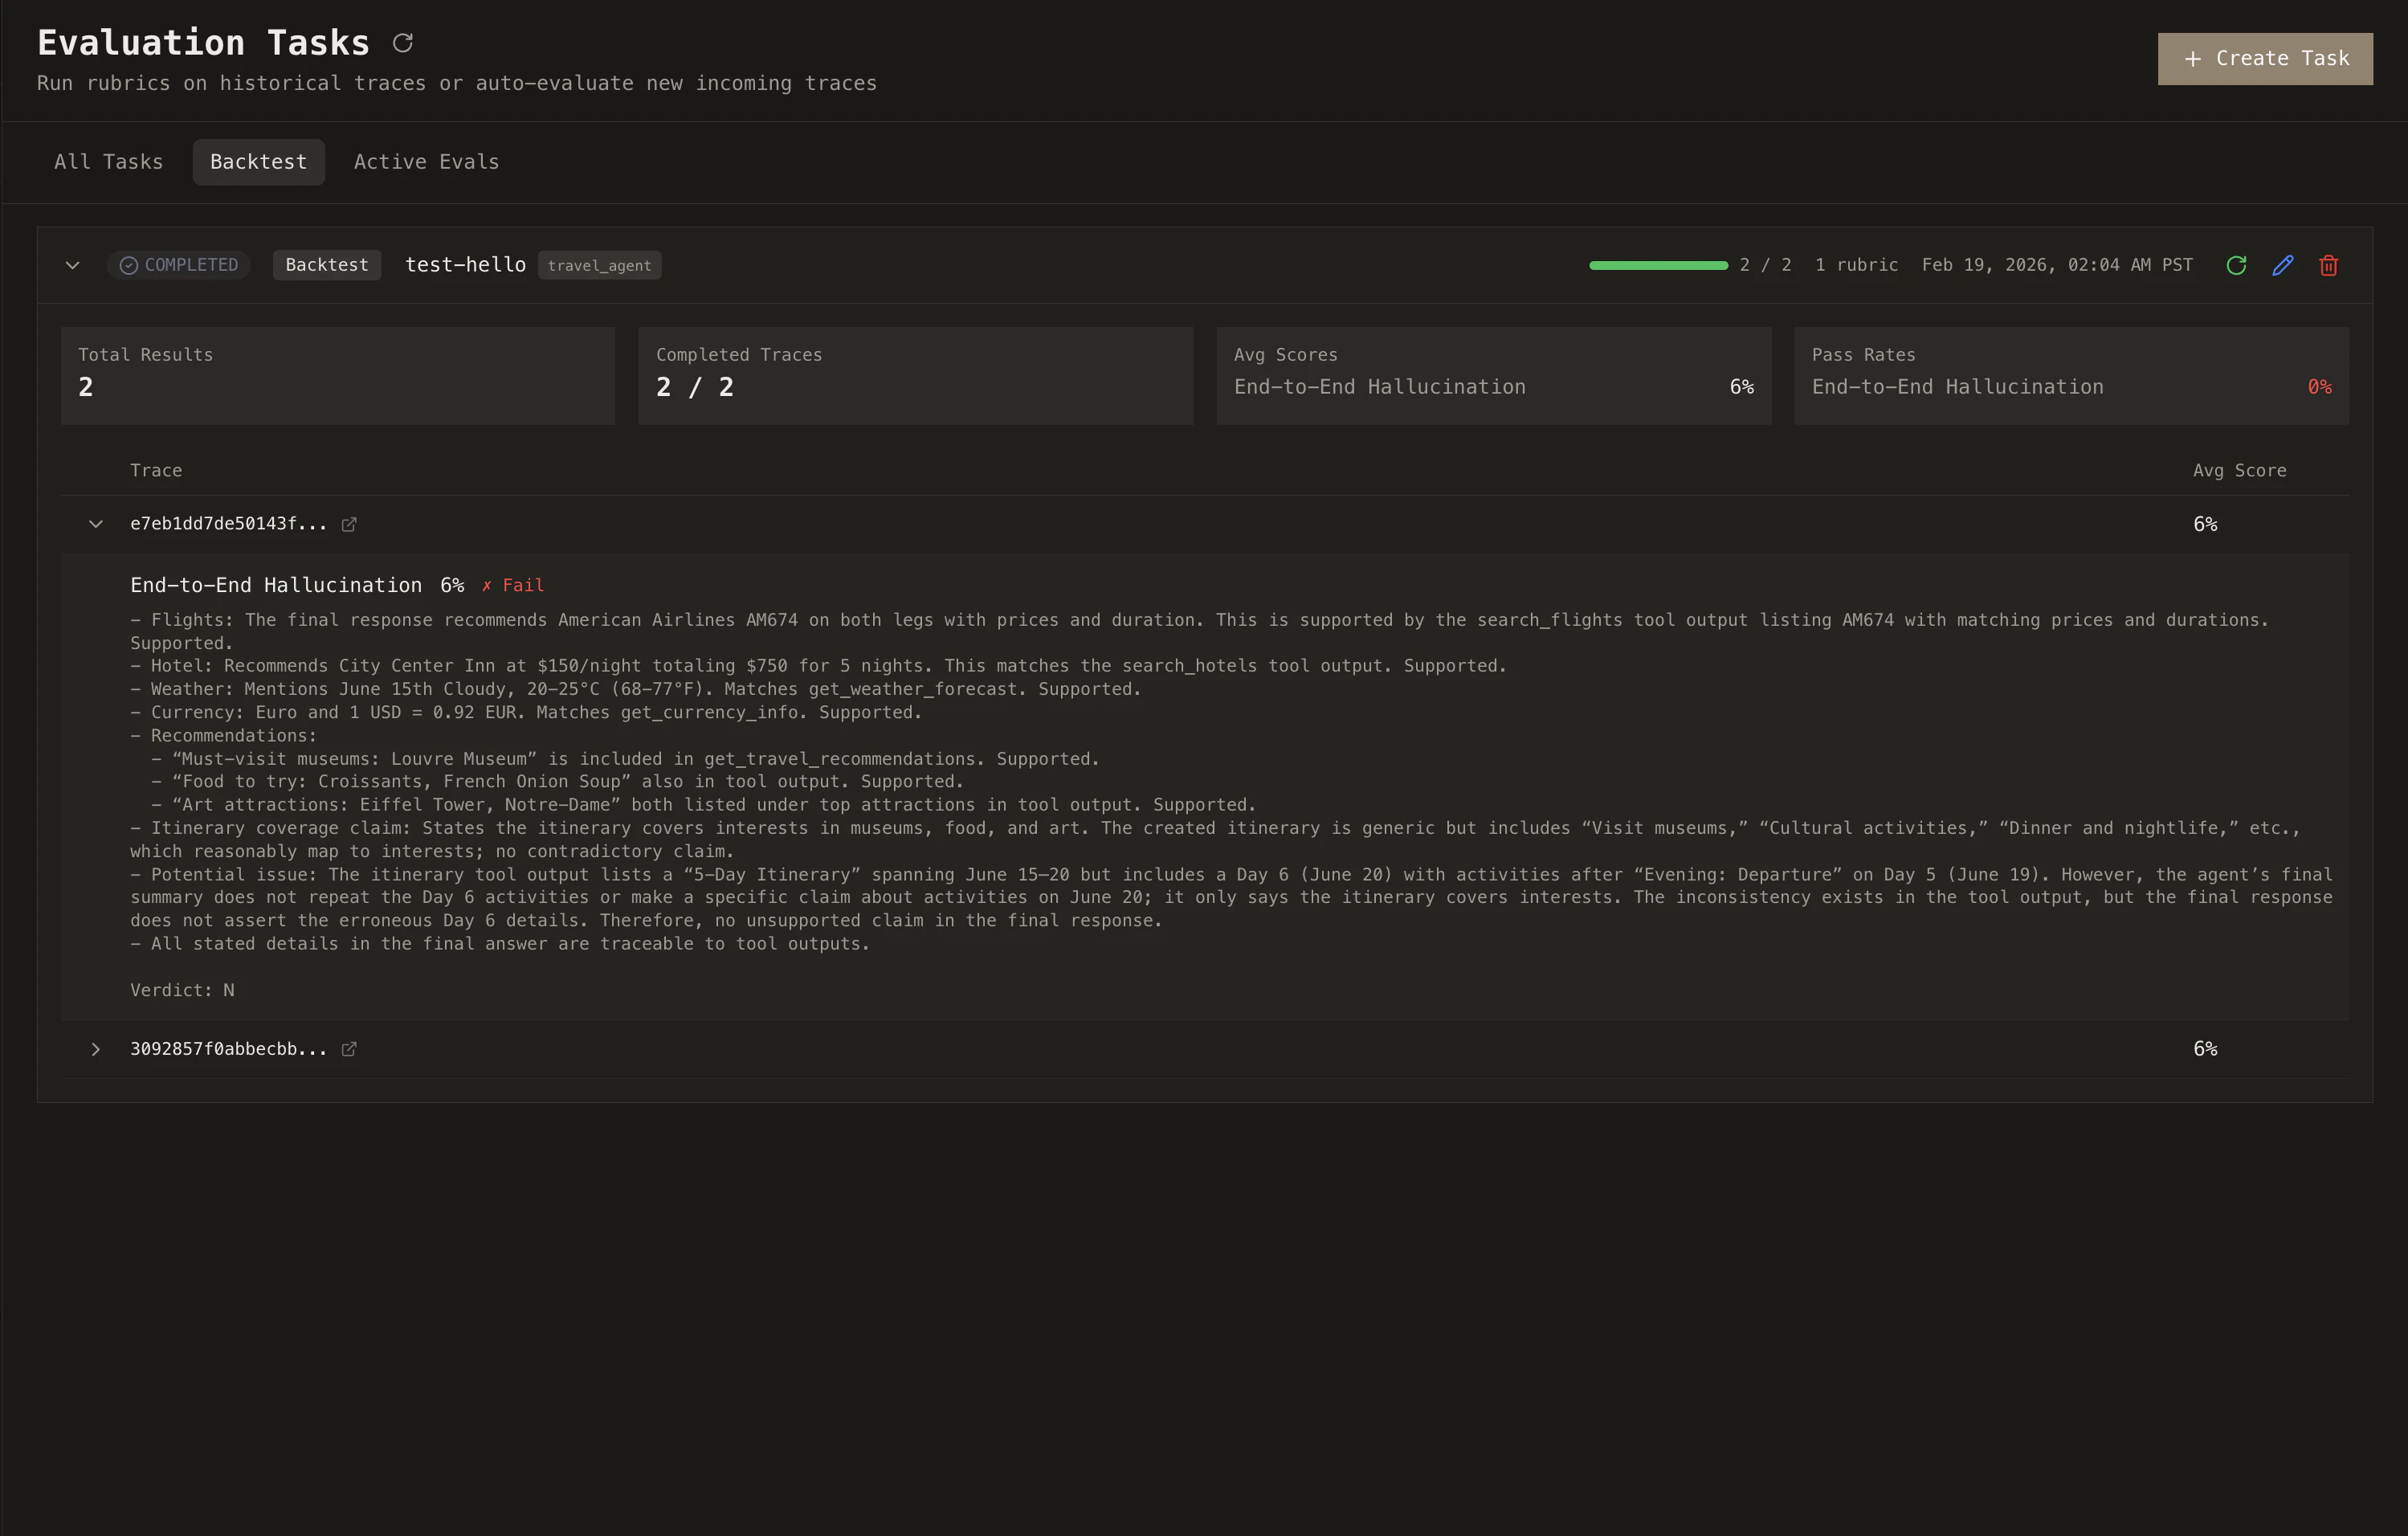Collapse the test-hello task row

(72, 265)
